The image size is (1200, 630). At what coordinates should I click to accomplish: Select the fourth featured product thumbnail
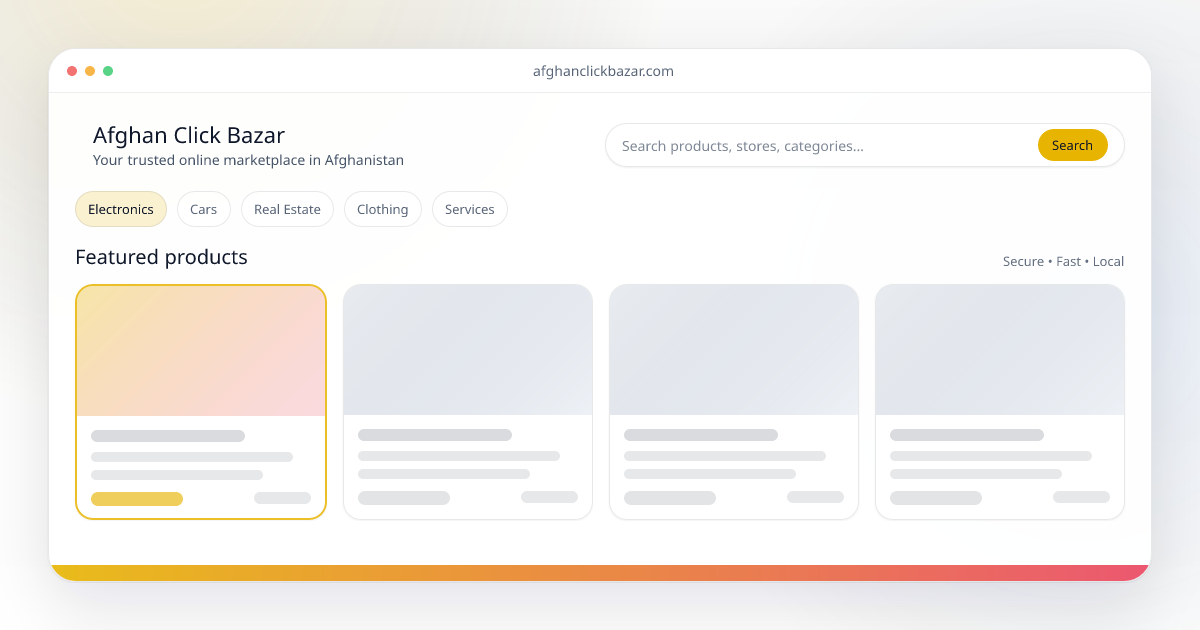point(1000,350)
